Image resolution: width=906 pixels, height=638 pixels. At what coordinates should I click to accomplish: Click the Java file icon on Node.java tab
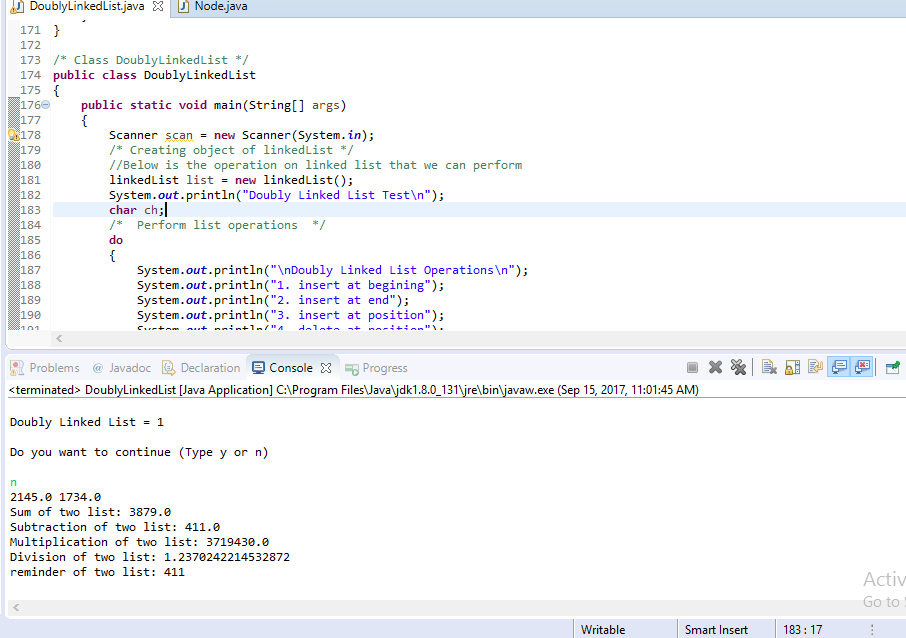coord(184,7)
